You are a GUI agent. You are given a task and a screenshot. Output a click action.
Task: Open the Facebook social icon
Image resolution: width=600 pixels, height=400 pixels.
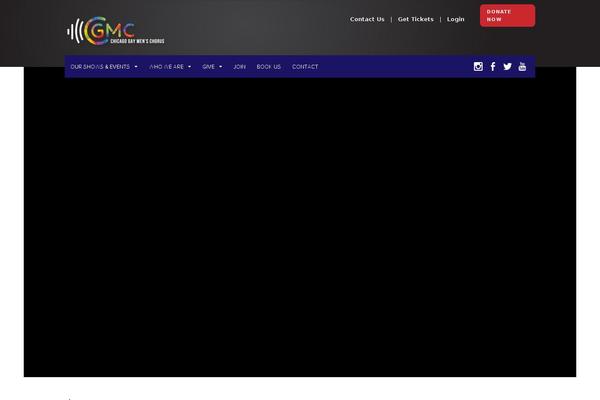coord(493,67)
